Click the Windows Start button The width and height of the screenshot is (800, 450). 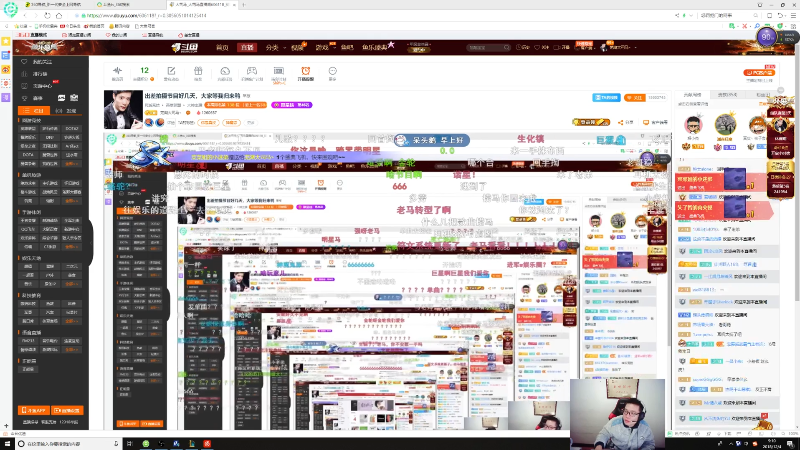[7, 444]
